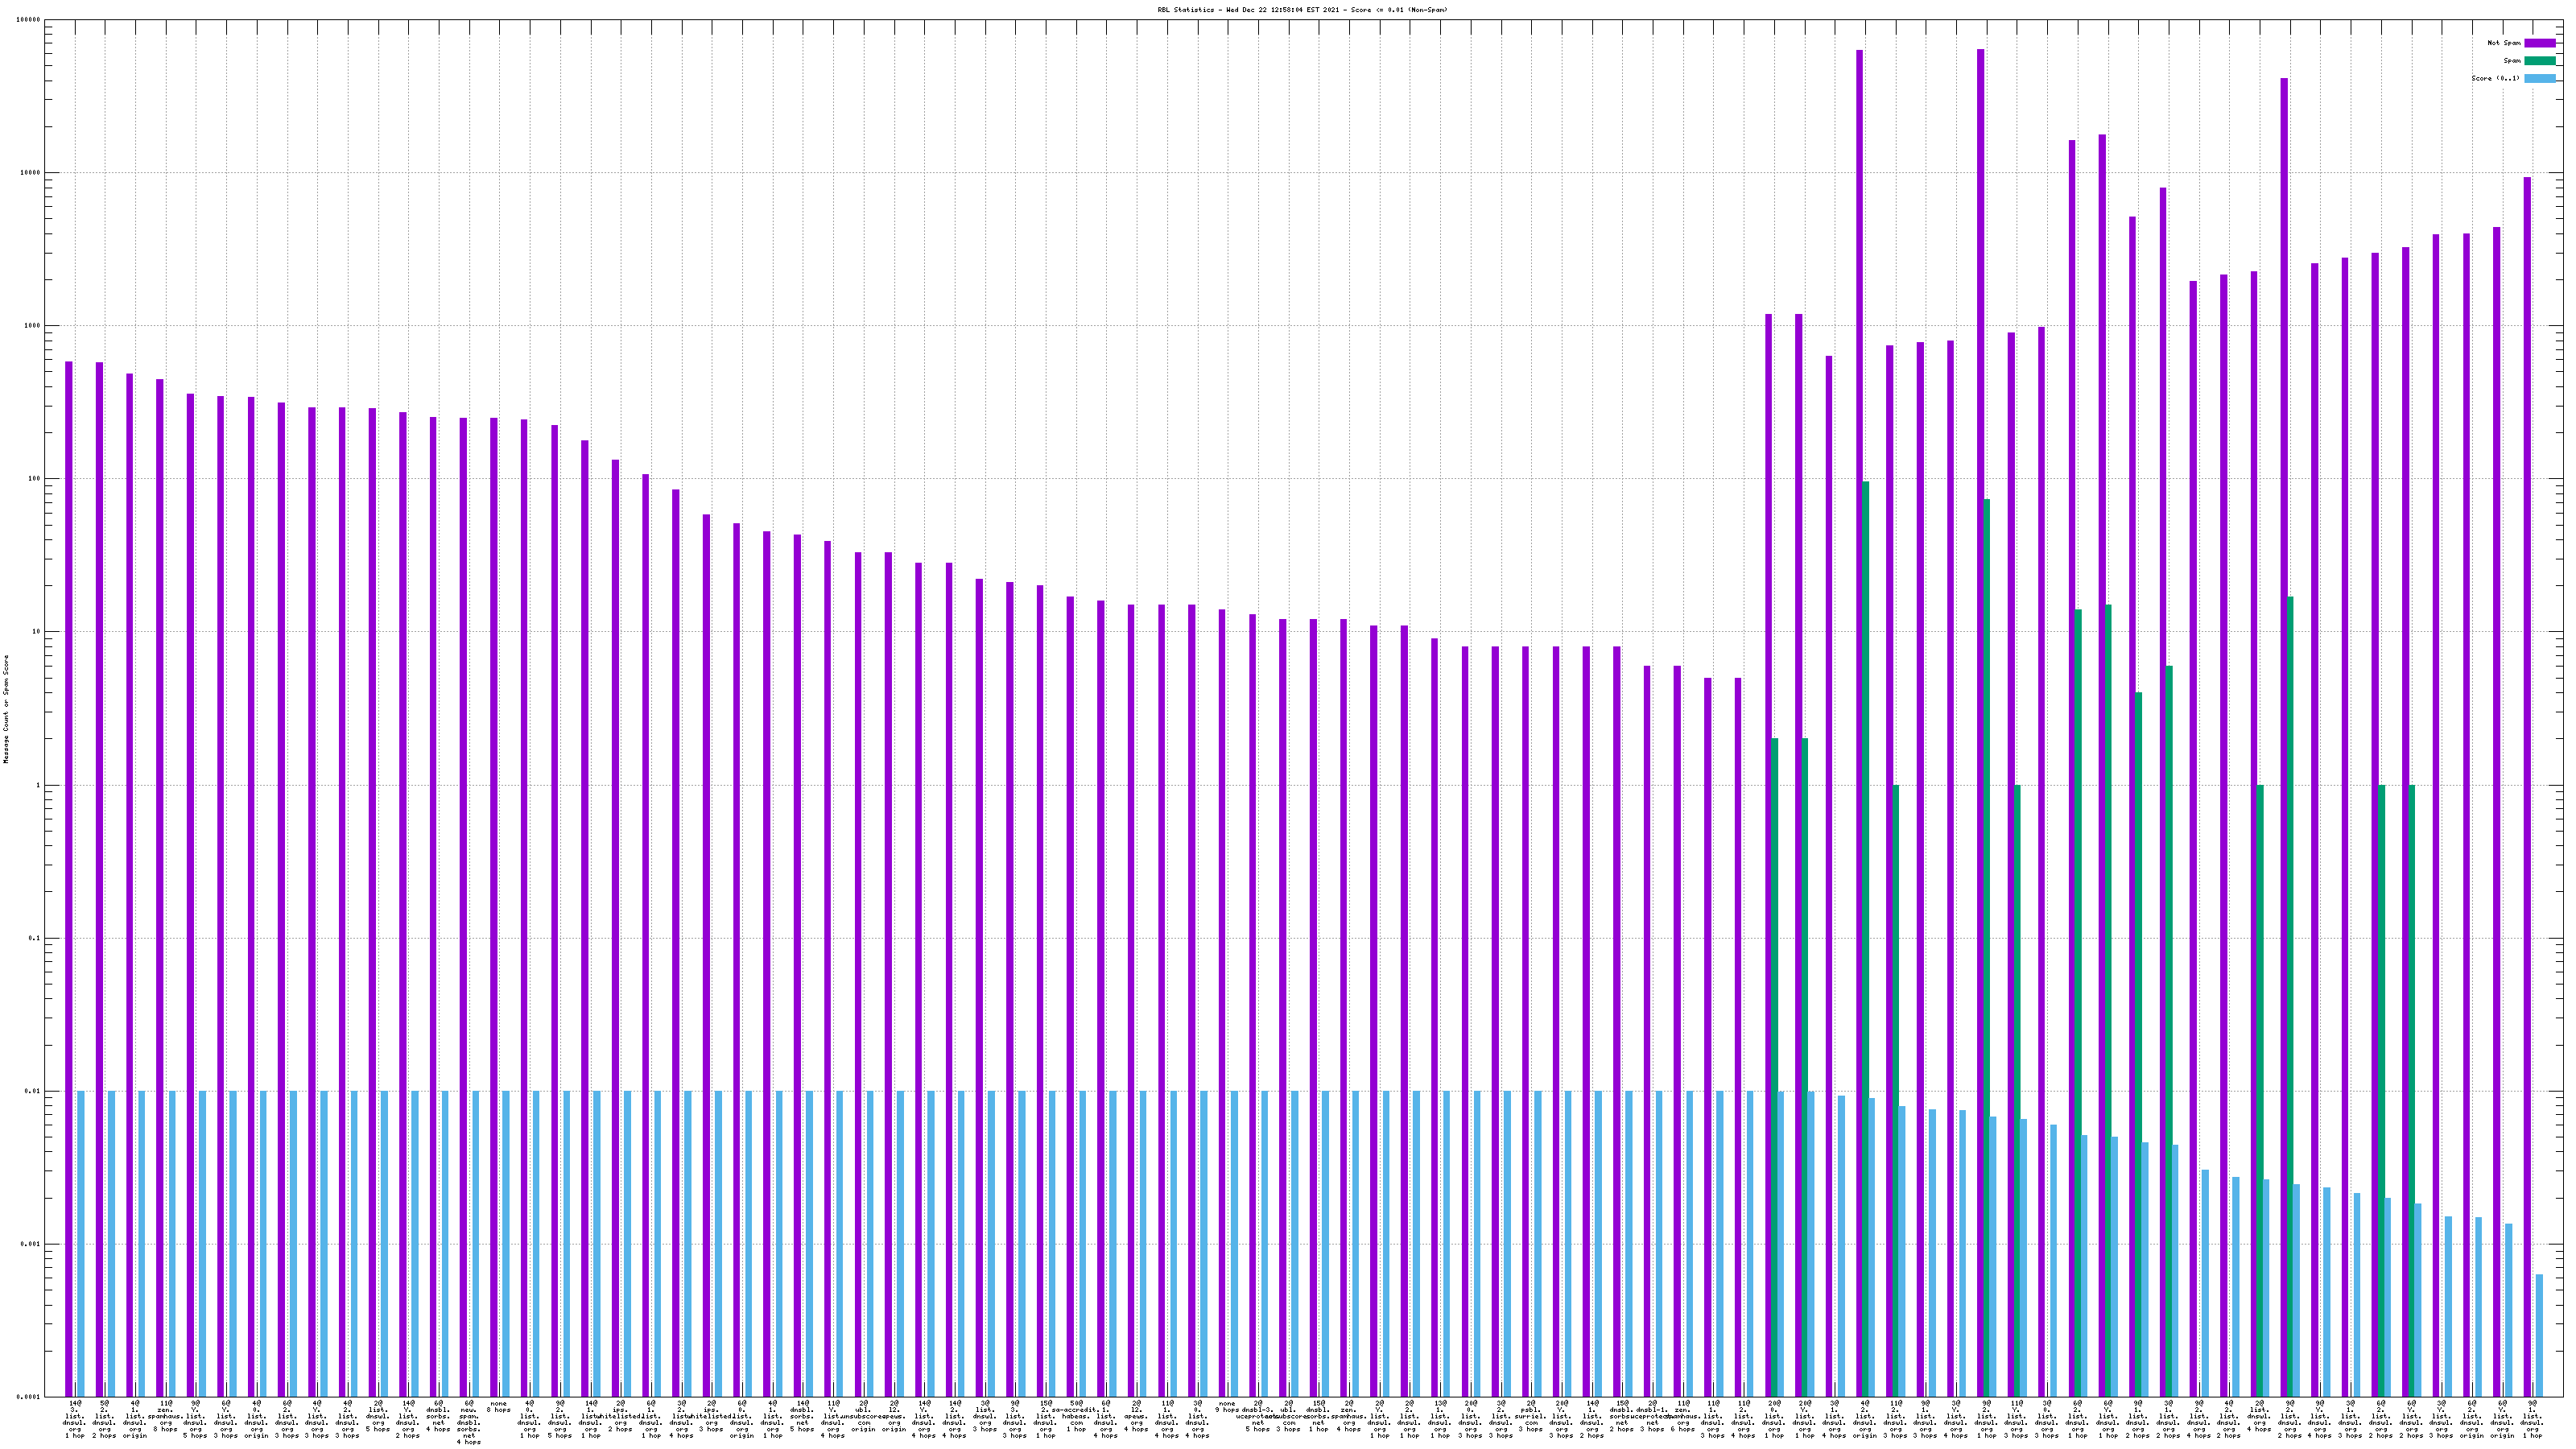2576x1449 pixels.
Task: Click the 0.01 y-axis tick label
Action: pos(33,1092)
